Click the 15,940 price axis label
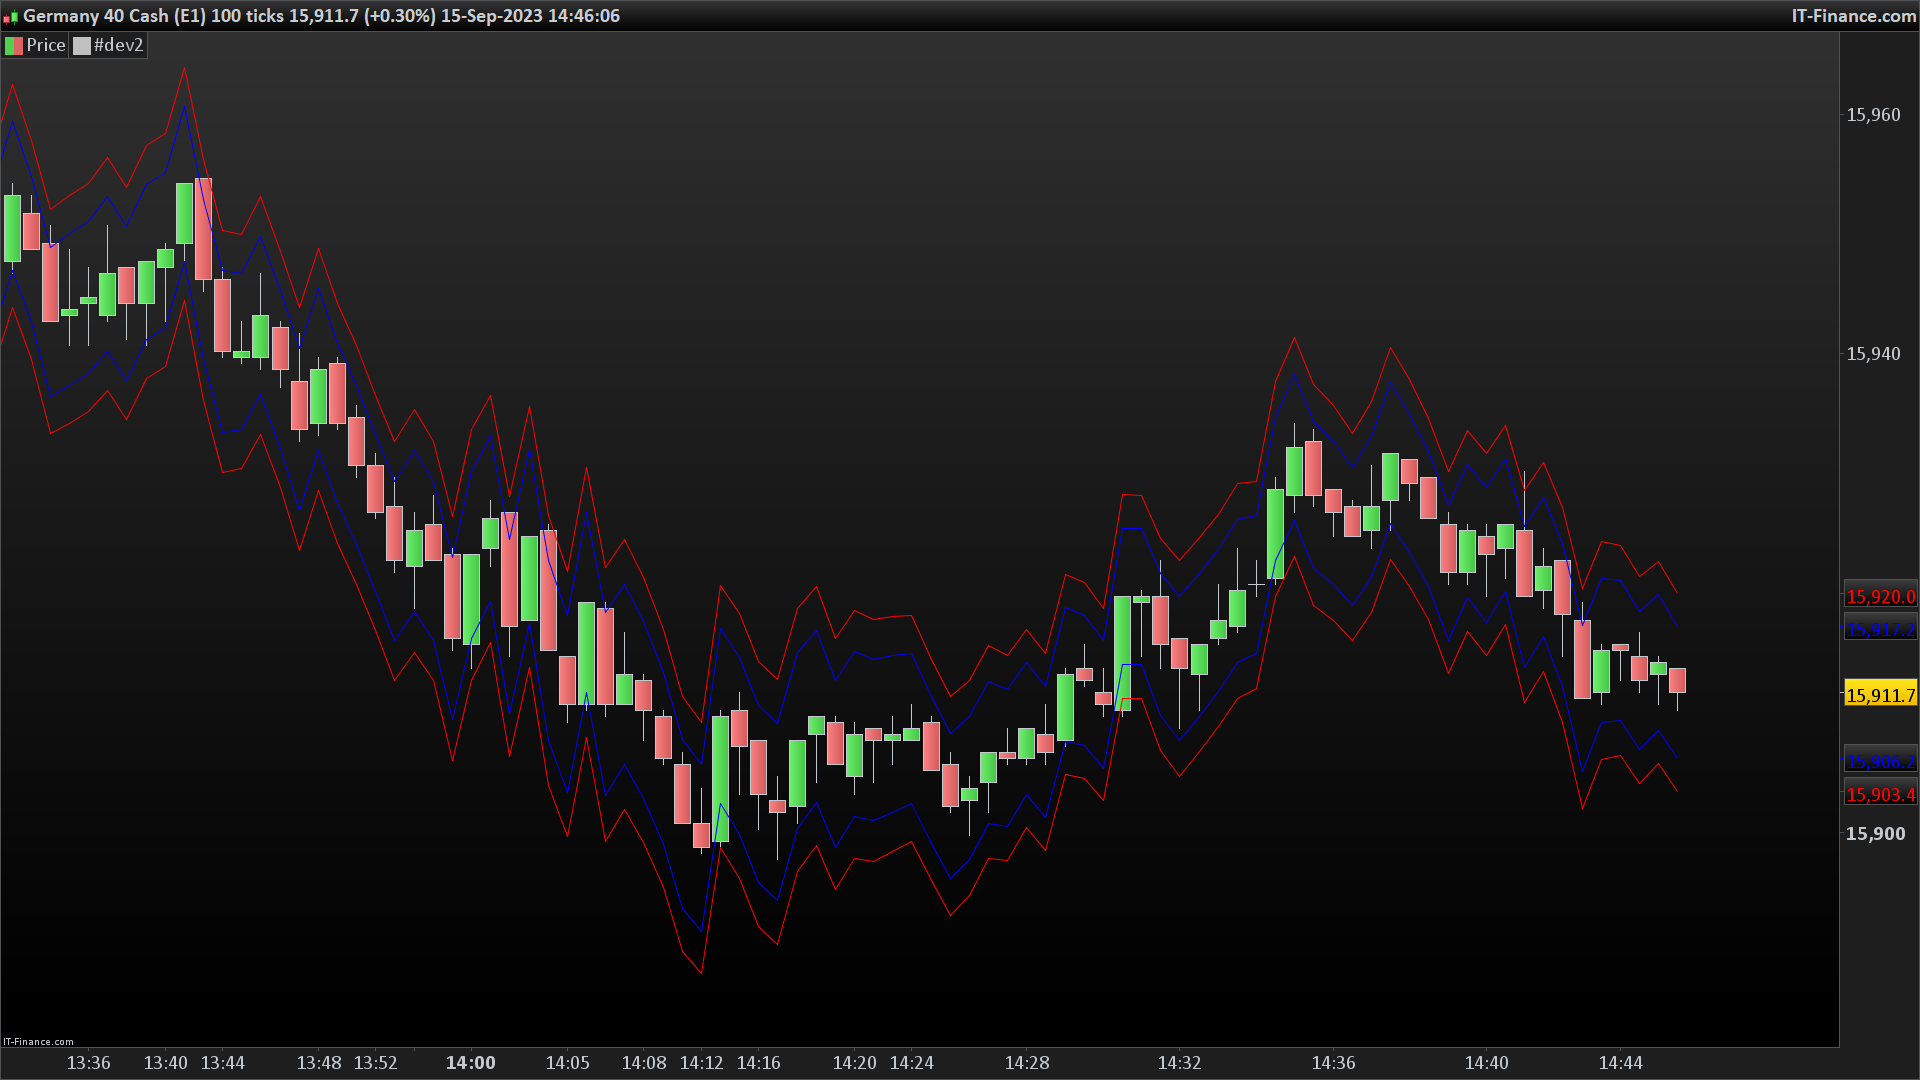Screen dimensions: 1920x1080 1873,354
